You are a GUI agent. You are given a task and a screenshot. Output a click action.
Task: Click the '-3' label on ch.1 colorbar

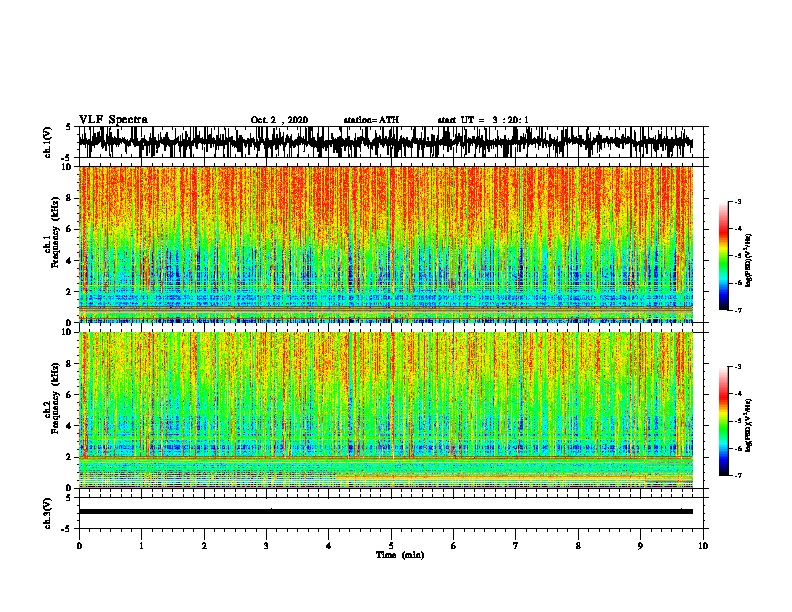coord(737,201)
